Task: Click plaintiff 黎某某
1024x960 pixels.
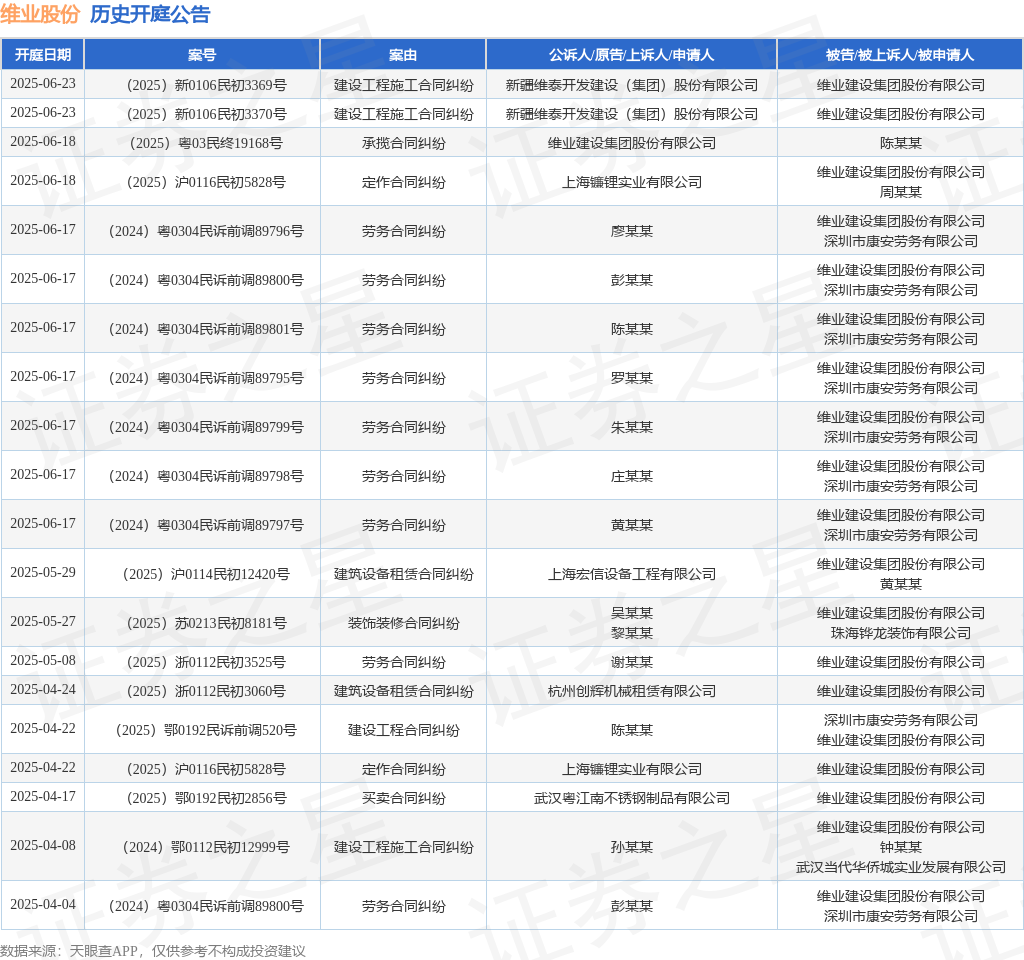Action: pos(632,633)
